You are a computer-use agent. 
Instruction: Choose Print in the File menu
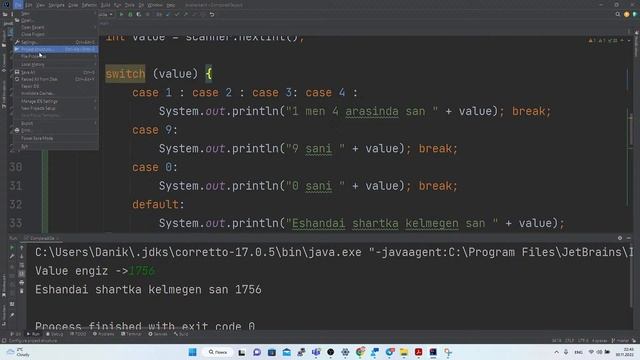coord(56,131)
